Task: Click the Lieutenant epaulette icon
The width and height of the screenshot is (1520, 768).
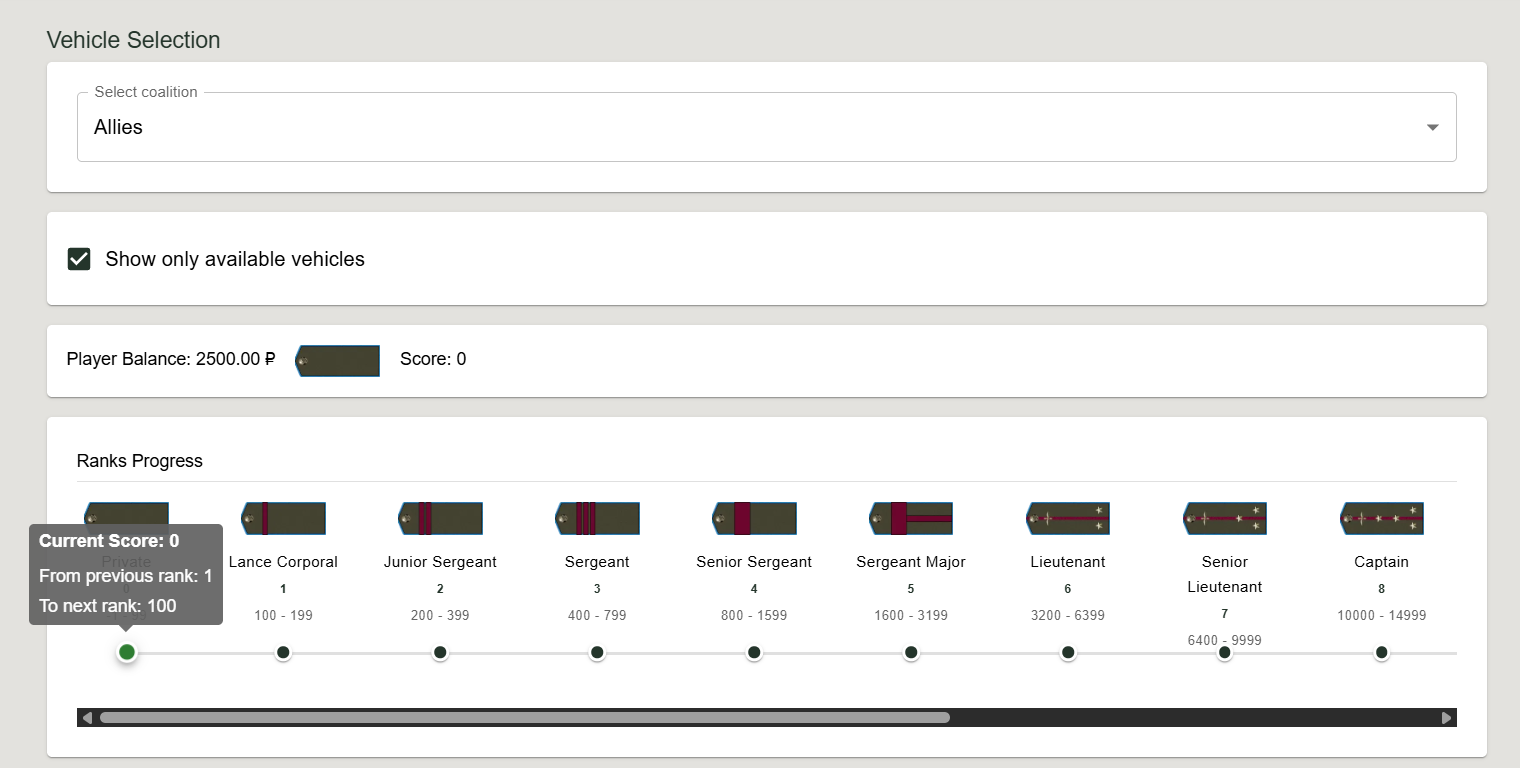Action: pyautogui.click(x=1068, y=518)
